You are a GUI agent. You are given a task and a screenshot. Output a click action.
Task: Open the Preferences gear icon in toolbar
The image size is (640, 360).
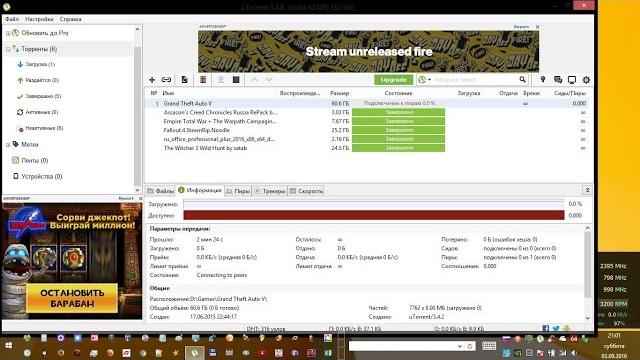coord(586,80)
